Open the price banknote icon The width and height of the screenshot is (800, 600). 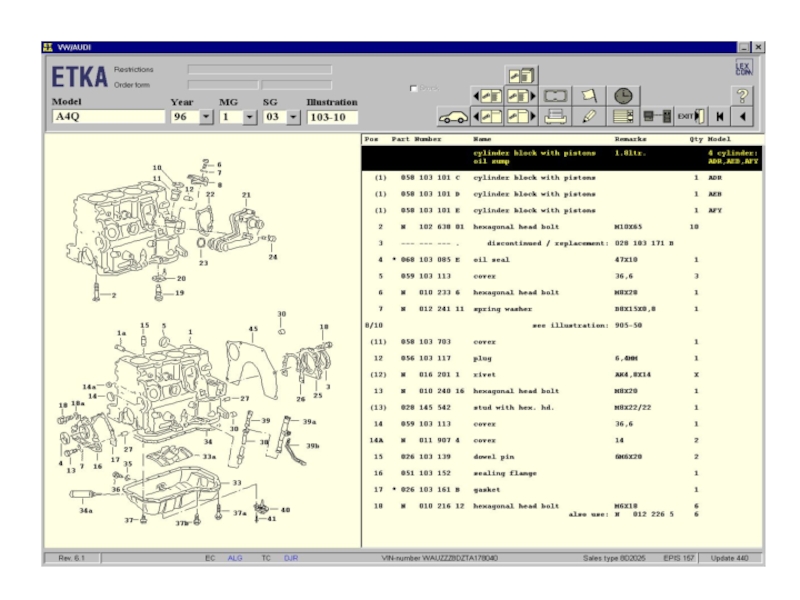[556, 96]
